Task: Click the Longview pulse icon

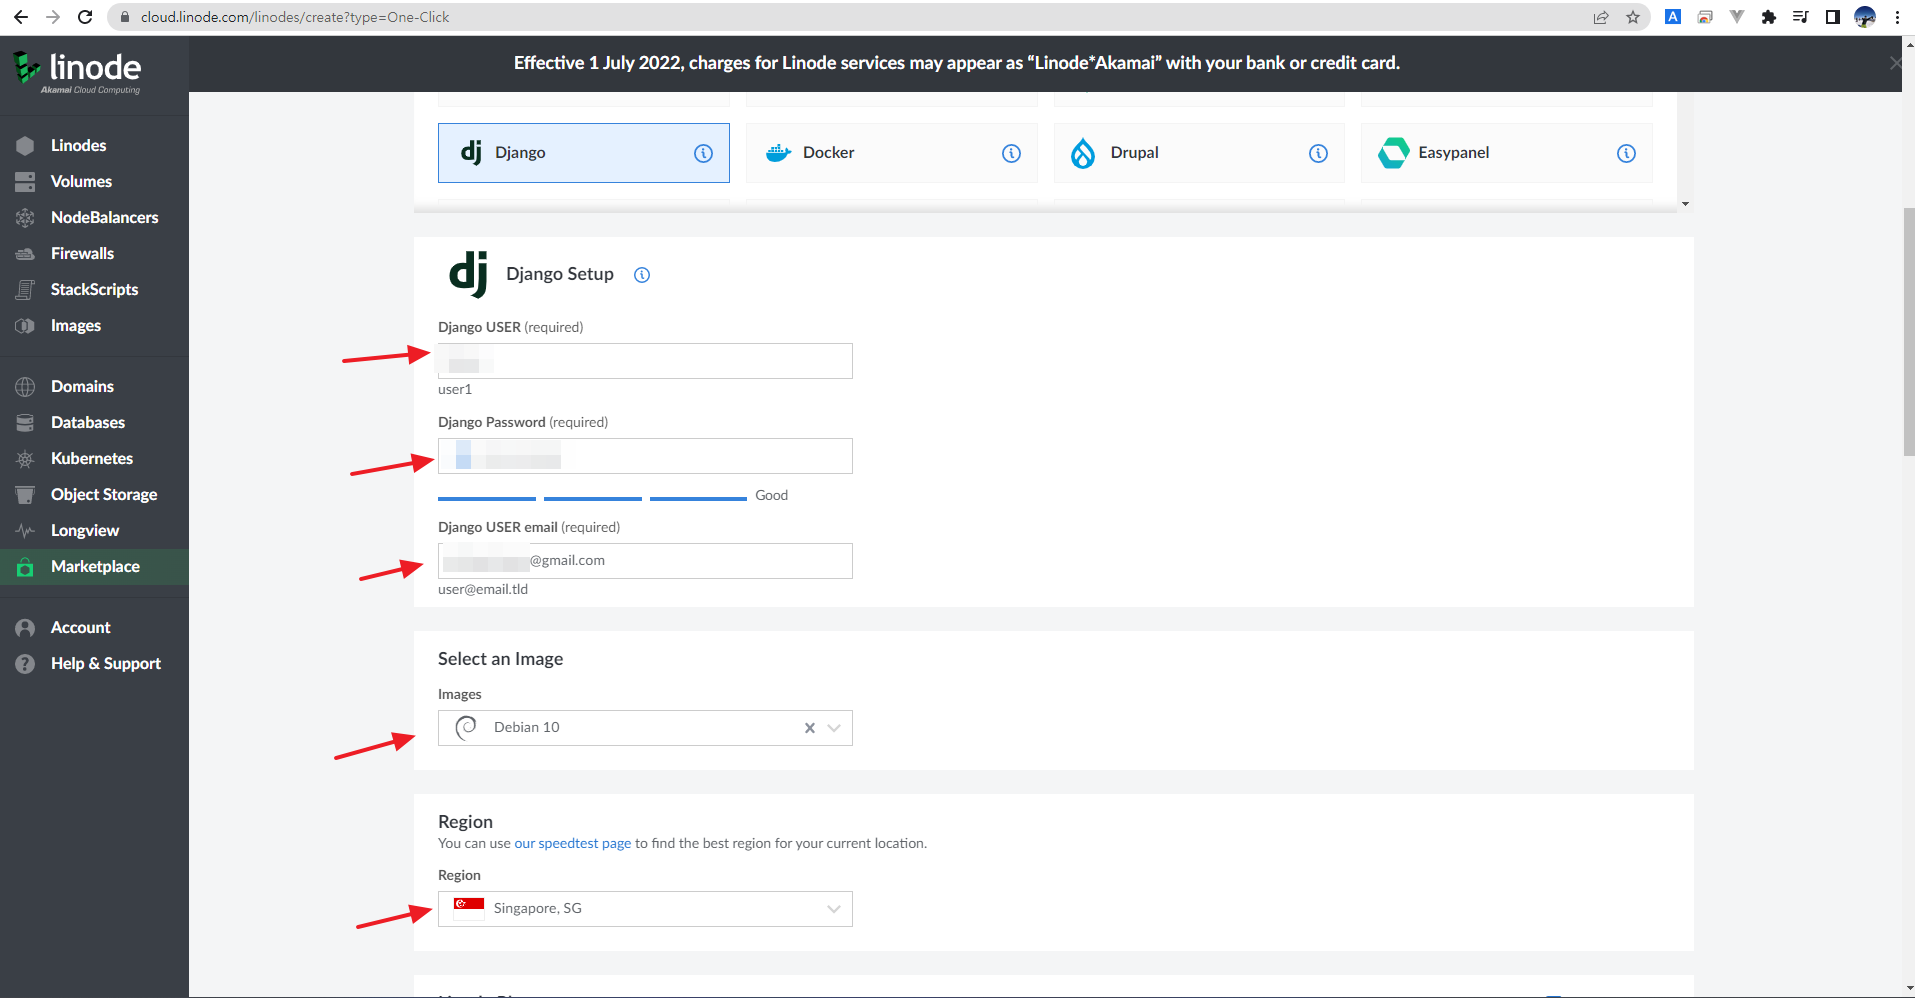Action: (x=25, y=530)
